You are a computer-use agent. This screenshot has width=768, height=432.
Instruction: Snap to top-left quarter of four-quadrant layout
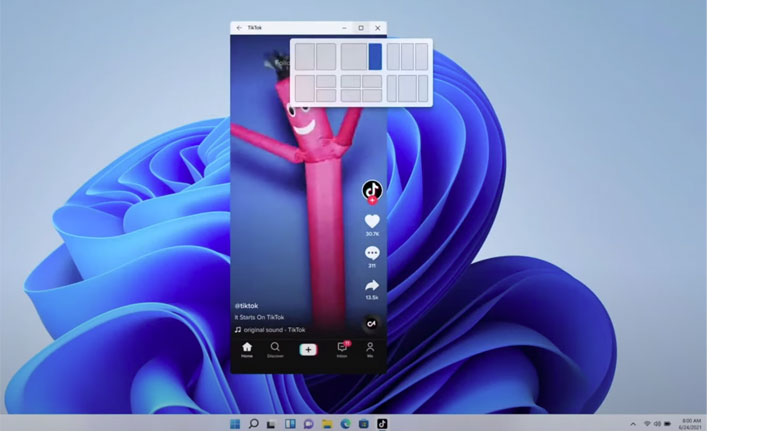coord(351,81)
